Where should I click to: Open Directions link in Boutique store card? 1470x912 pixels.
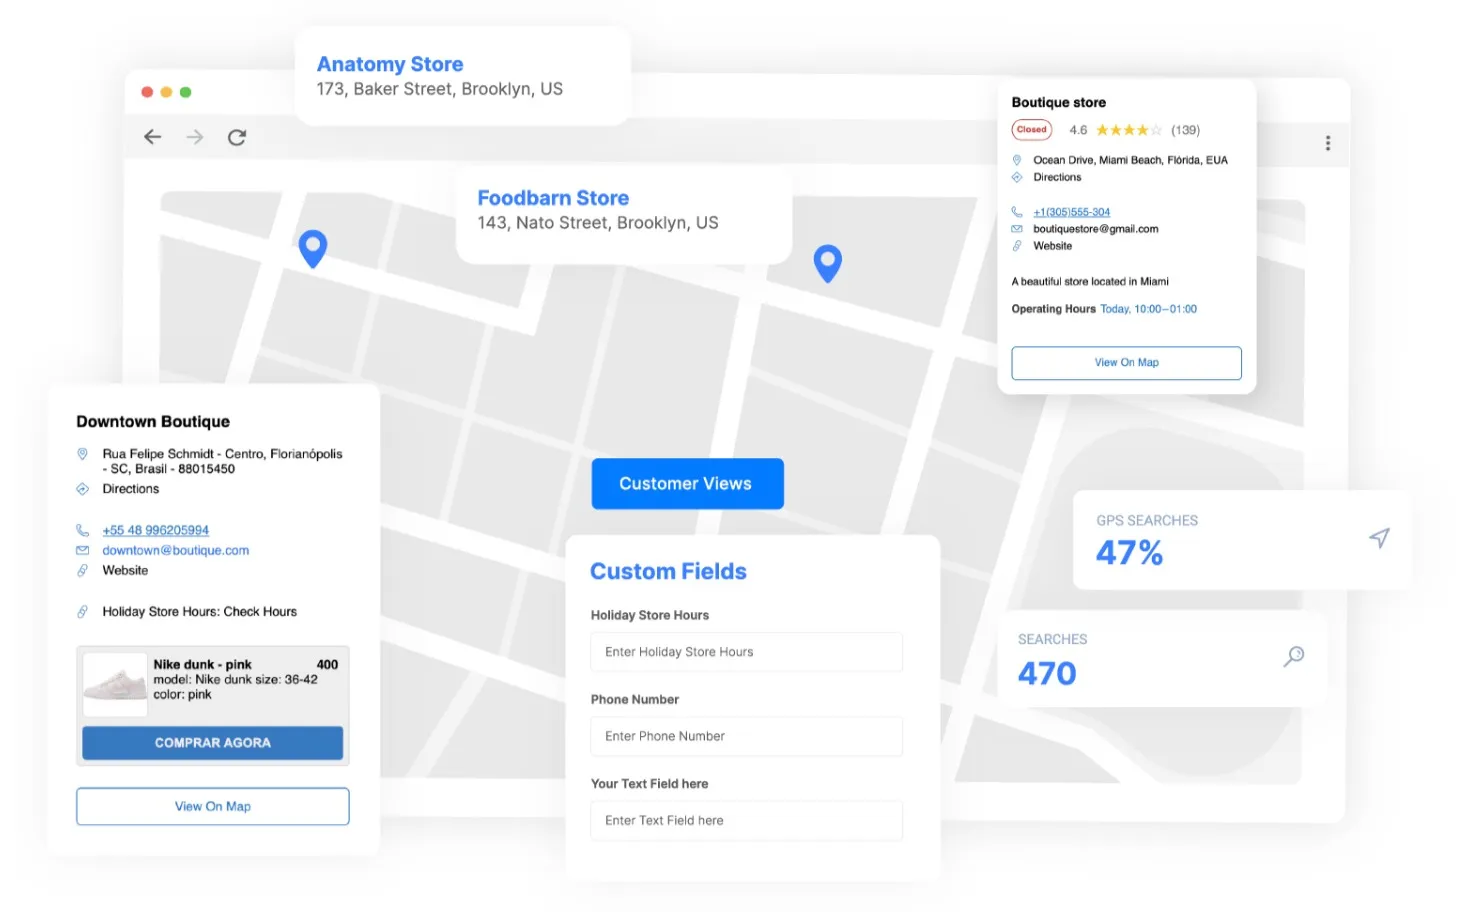click(x=1057, y=177)
